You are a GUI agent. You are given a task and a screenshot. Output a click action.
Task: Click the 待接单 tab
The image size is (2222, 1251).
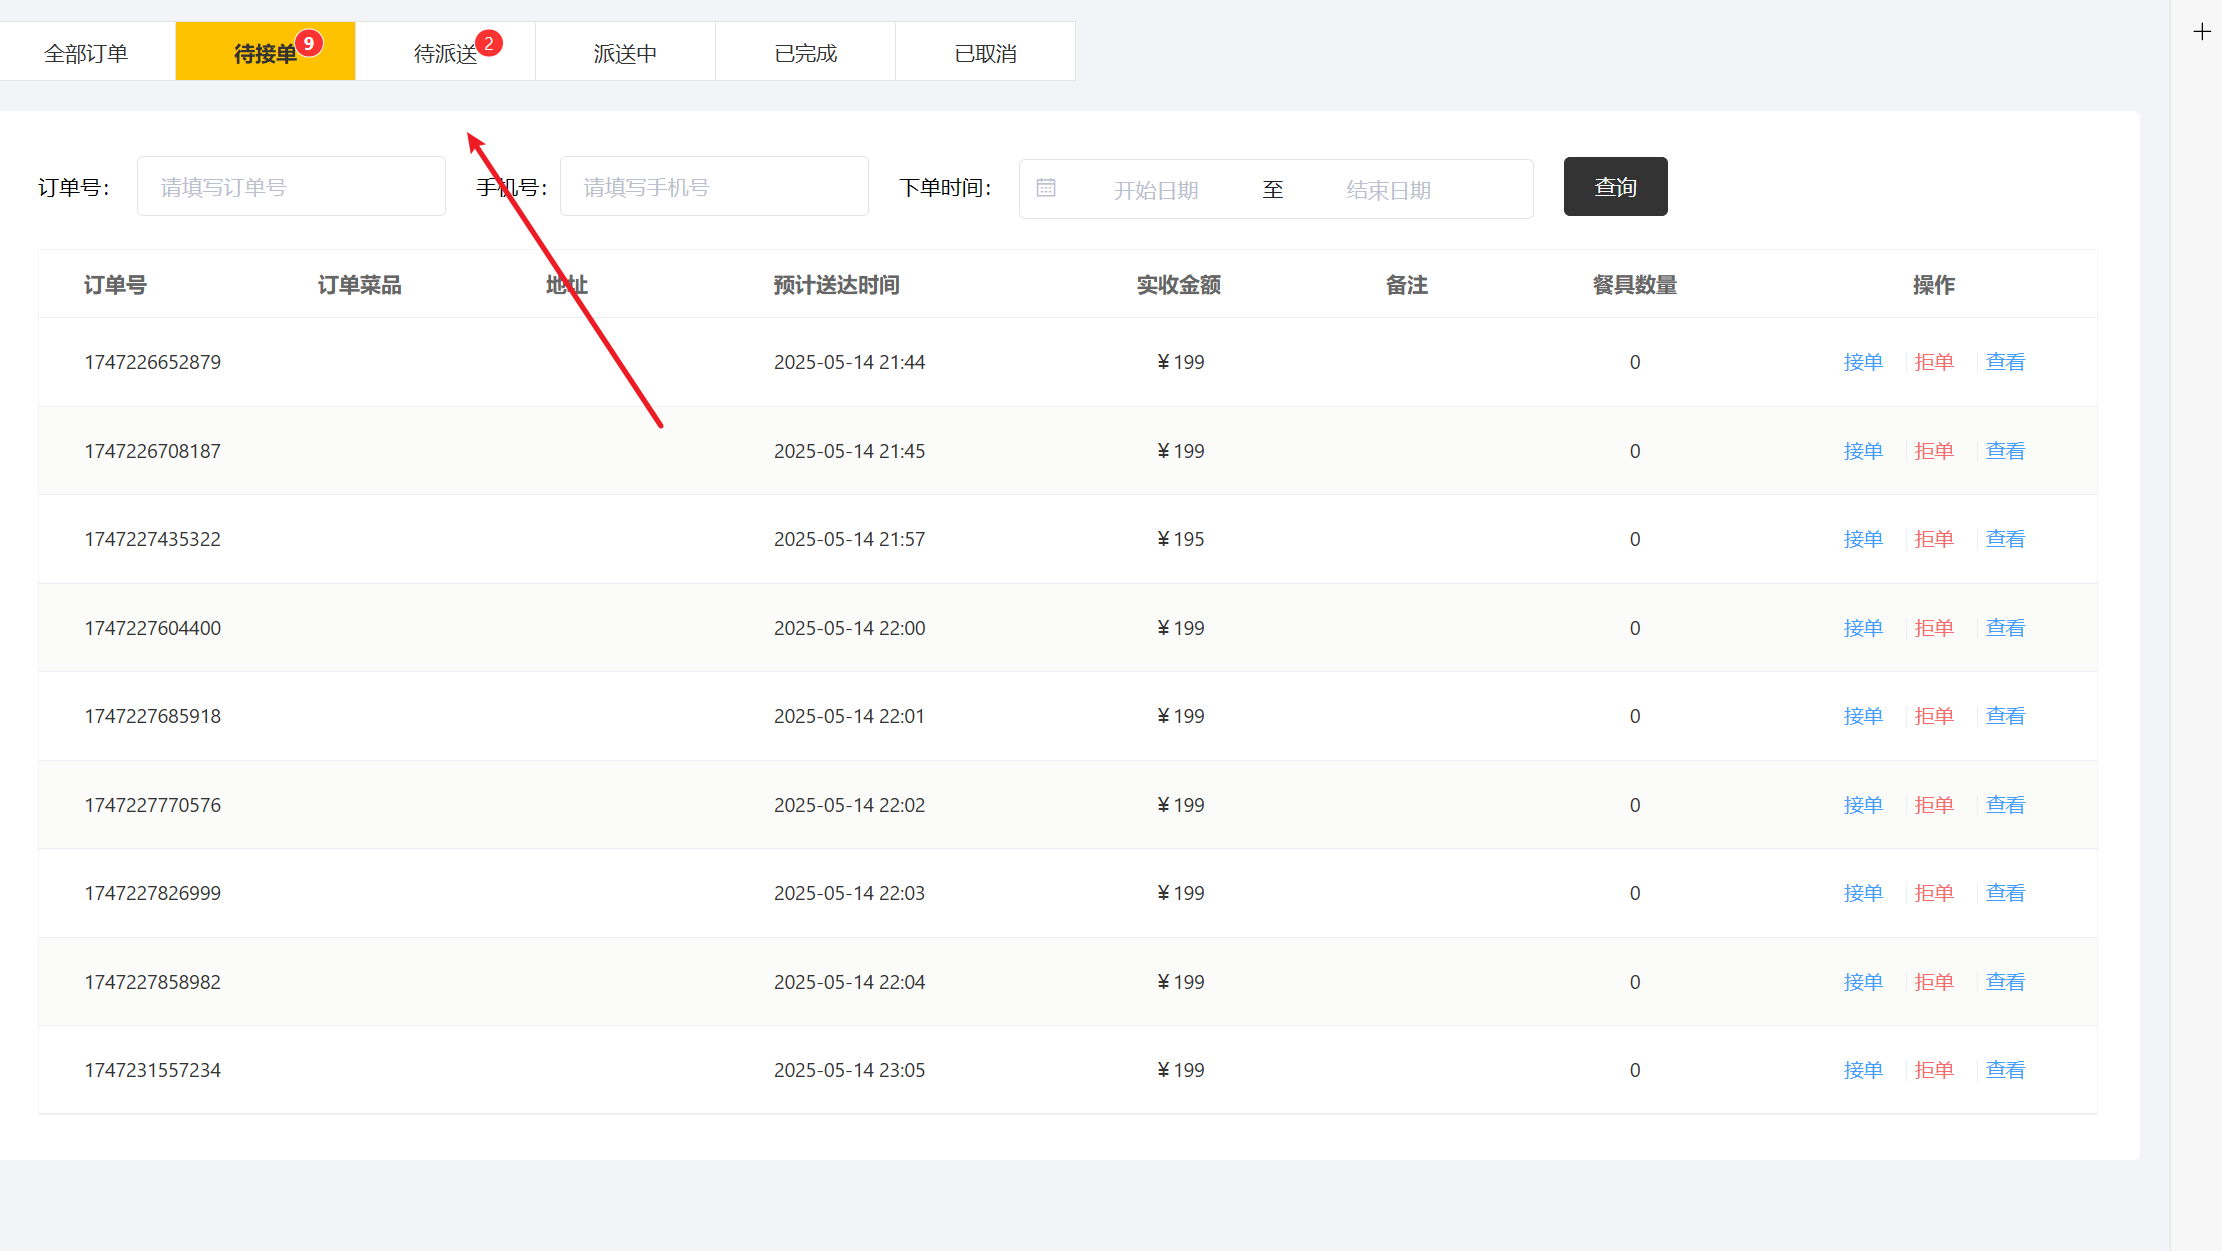pyautogui.click(x=265, y=53)
